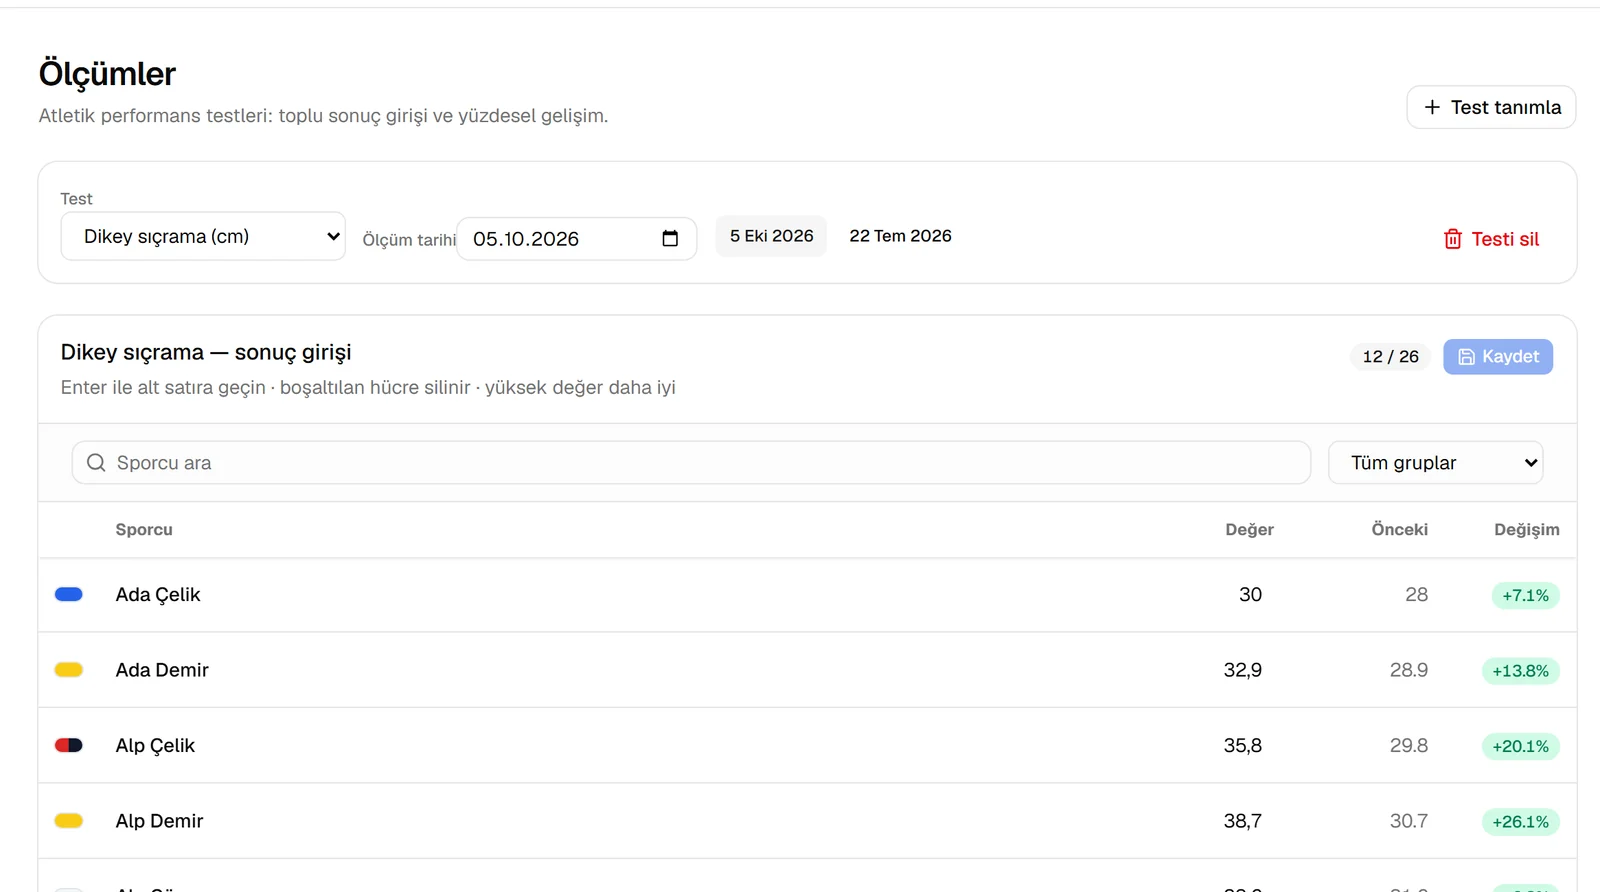Open the Dikey sıçrama test dropdown
The image size is (1600, 892).
[203, 236]
